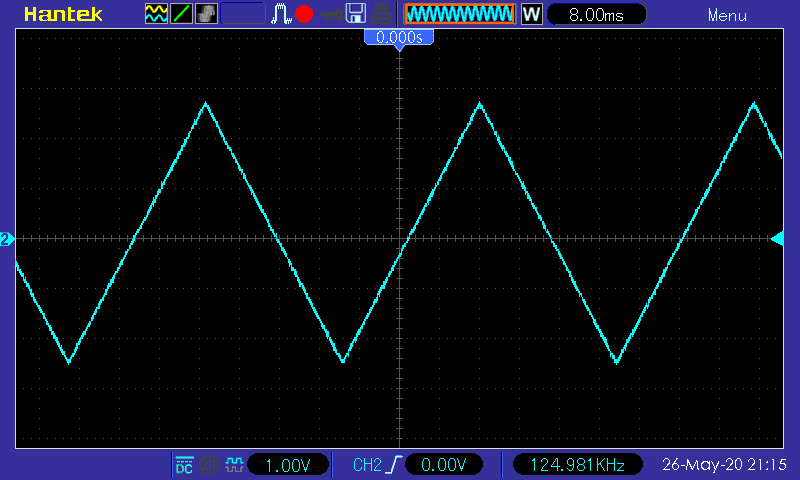Select the green diagonal line display icon
800x480 pixels.
(181, 14)
